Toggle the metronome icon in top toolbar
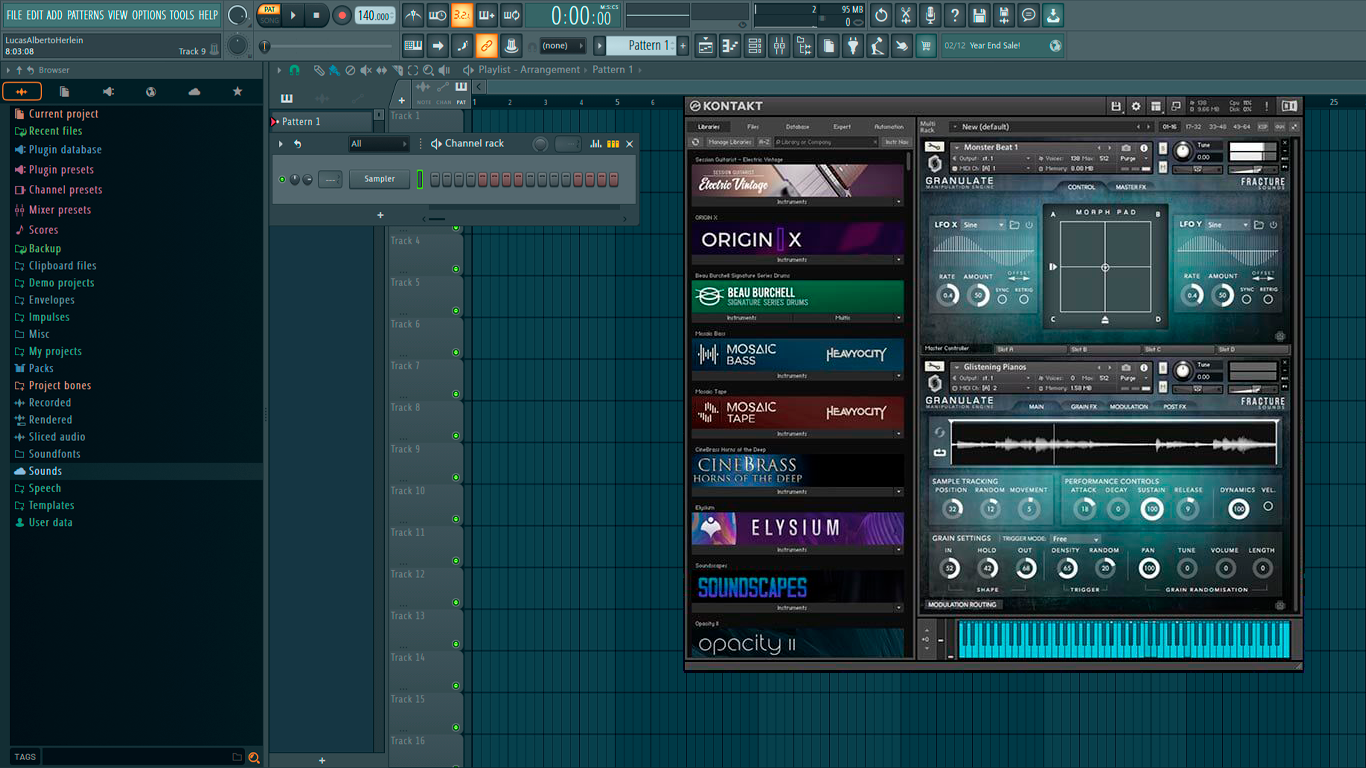The width and height of the screenshot is (1366, 768). tap(413, 15)
